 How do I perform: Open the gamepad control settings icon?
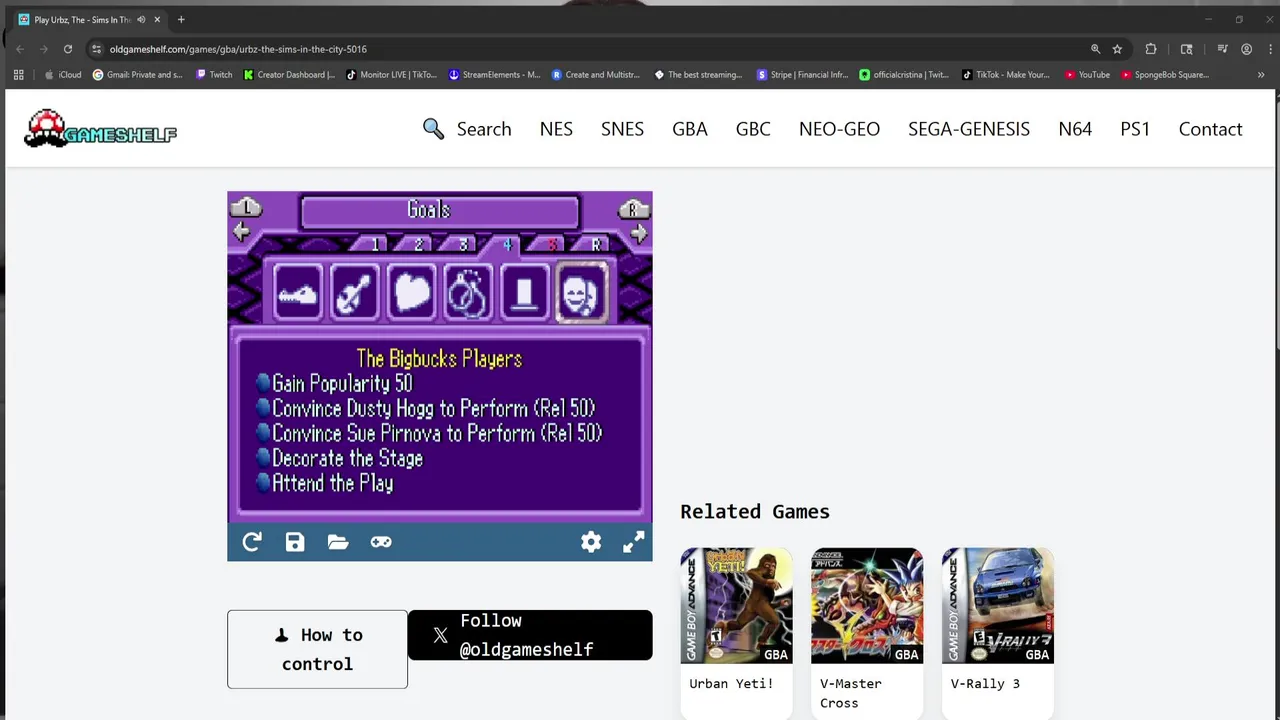coord(381,542)
